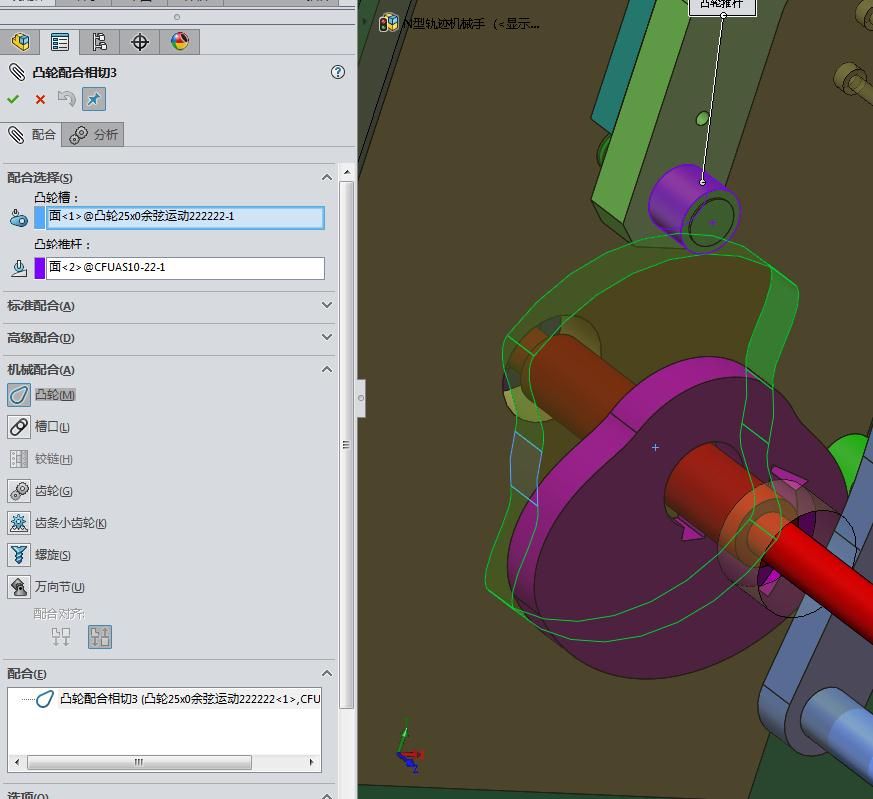The height and width of the screenshot is (799, 873).
Task: Open the help question mark icon
Action: (338, 72)
